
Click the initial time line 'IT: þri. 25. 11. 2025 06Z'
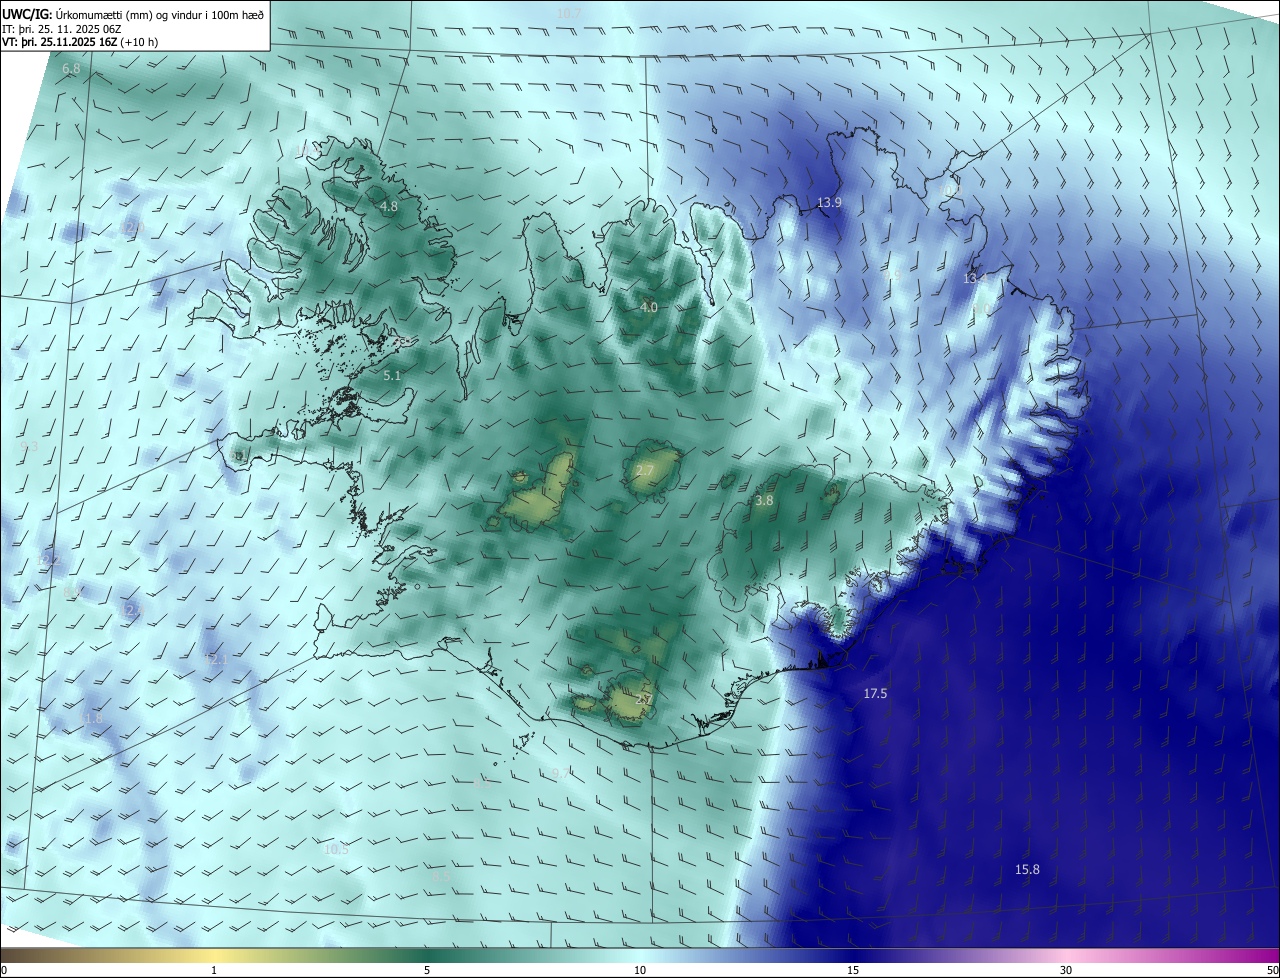pyautogui.click(x=62, y=28)
